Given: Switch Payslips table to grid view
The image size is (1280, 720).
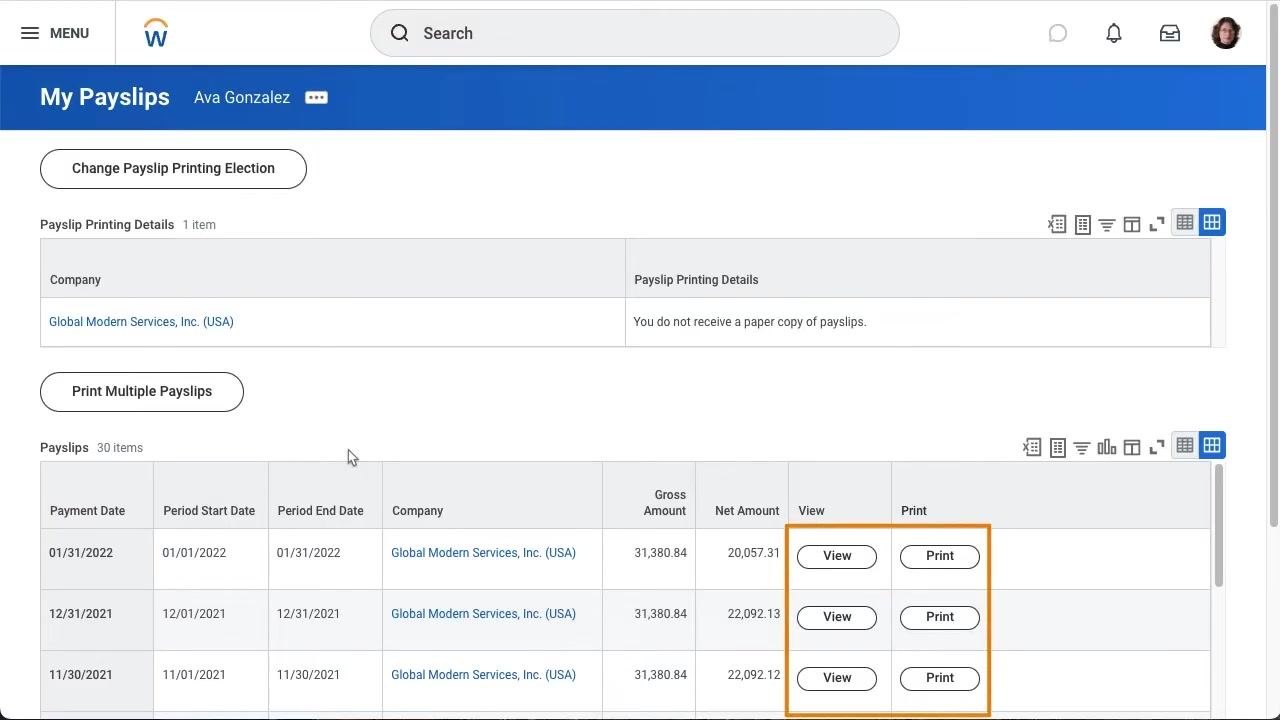Looking at the screenshot, I should (x=1212, y=445).
